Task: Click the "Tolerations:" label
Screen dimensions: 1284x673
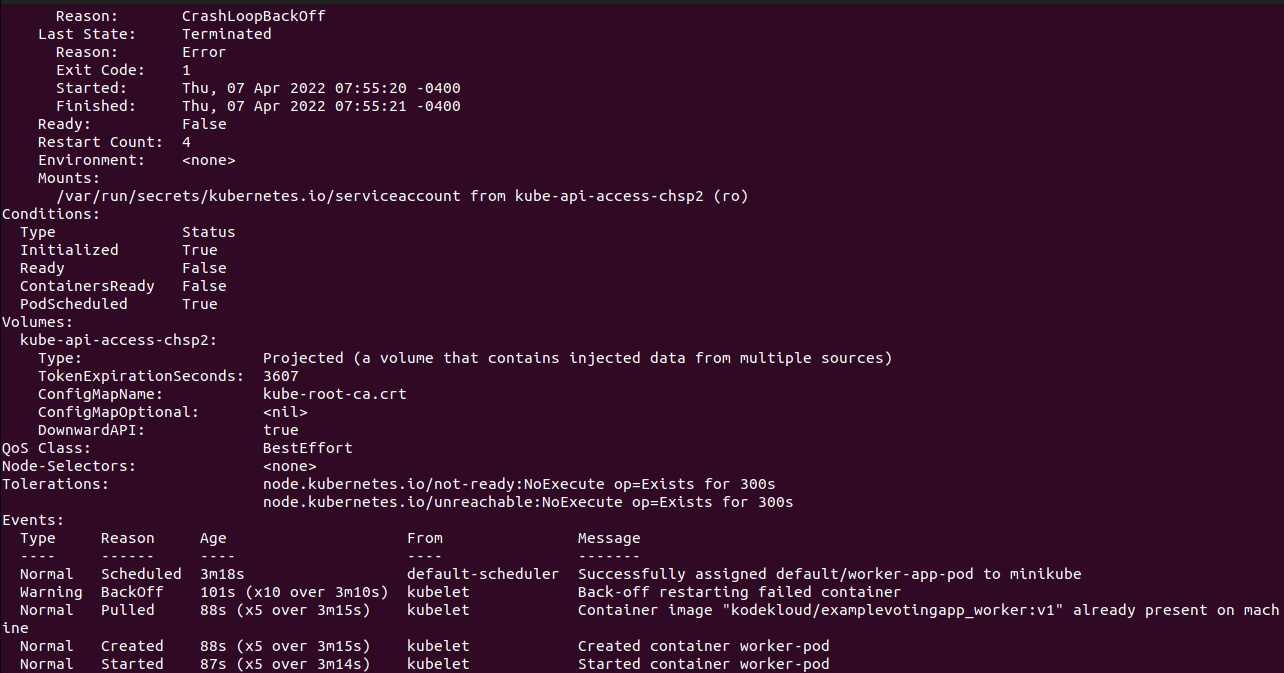Action: 55,484
